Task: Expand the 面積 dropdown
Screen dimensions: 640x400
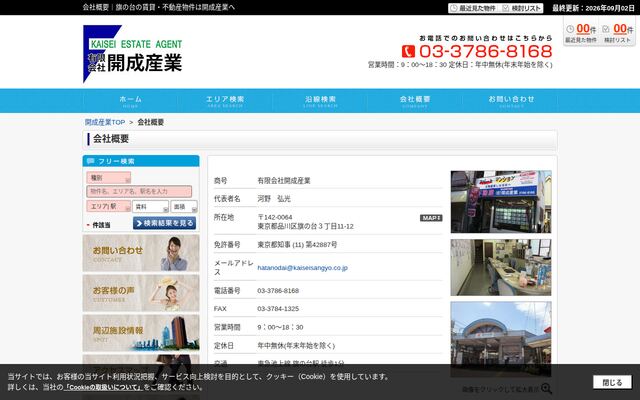Action: [x=184, y=207]
